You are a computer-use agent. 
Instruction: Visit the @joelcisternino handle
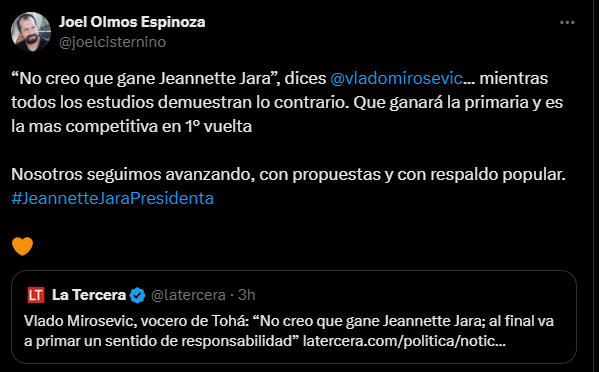[112, 42]
